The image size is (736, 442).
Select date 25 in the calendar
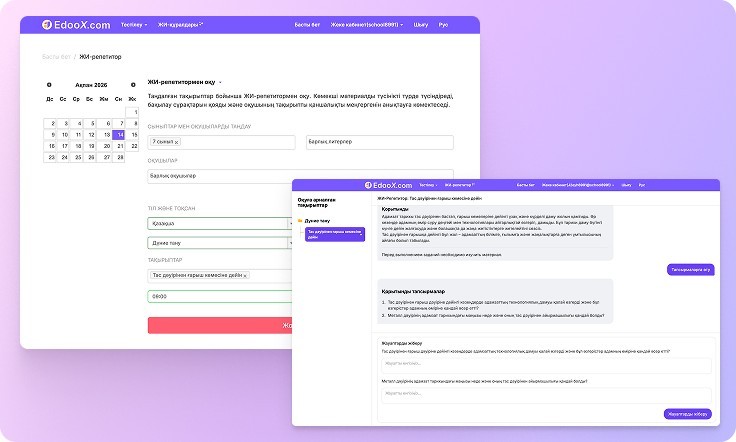pos(77,157)
